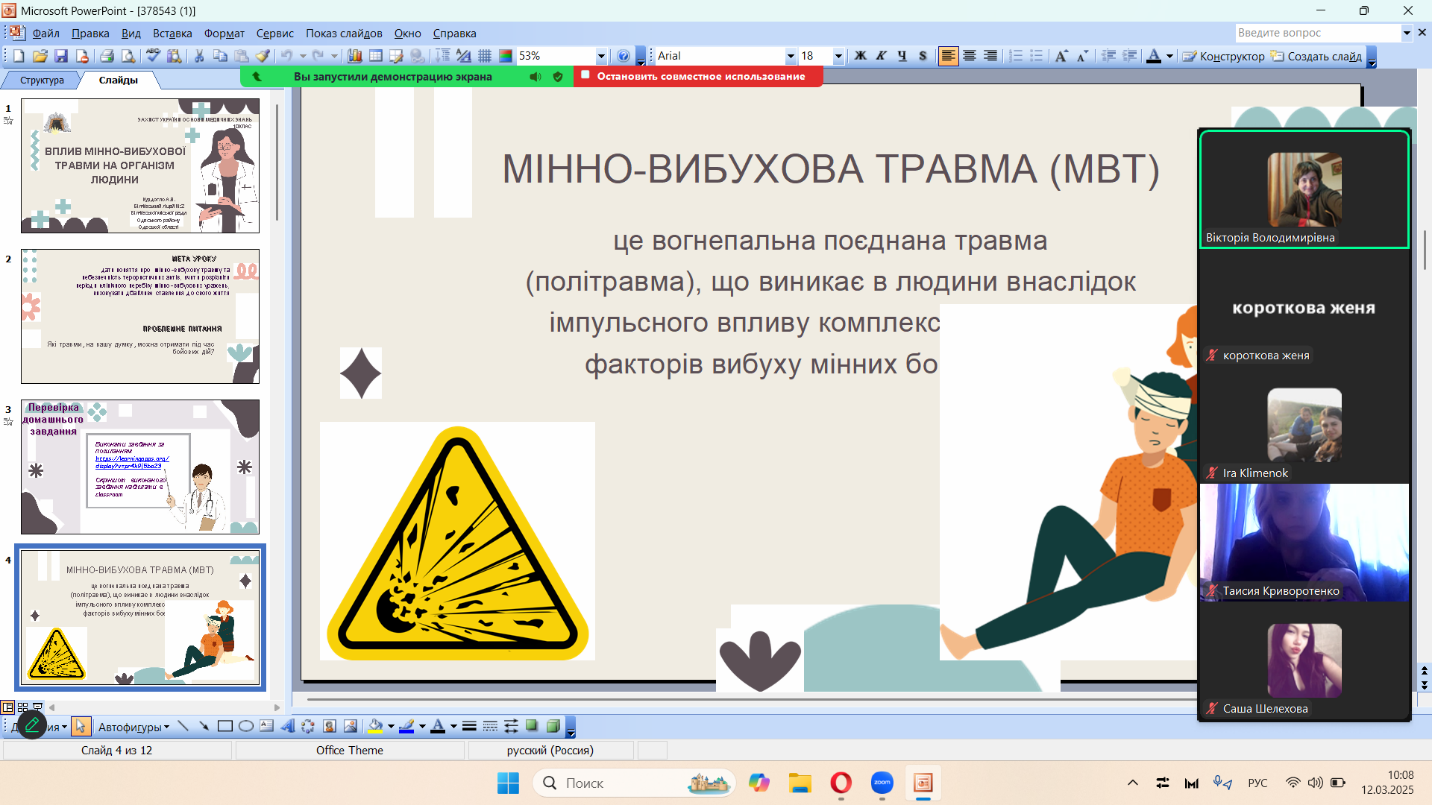Select the Oval drawing tool
The image size is (1432, 805).
click(245, 726)
